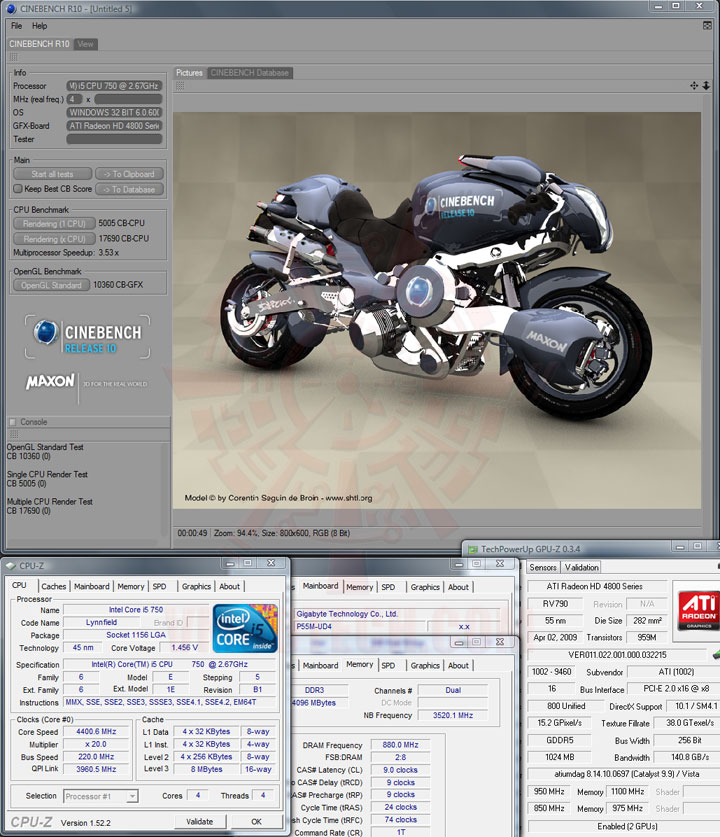720x837 pixels.
Task: Select the CPU tab in the front CPU-Z window
Action: [19, 586]
